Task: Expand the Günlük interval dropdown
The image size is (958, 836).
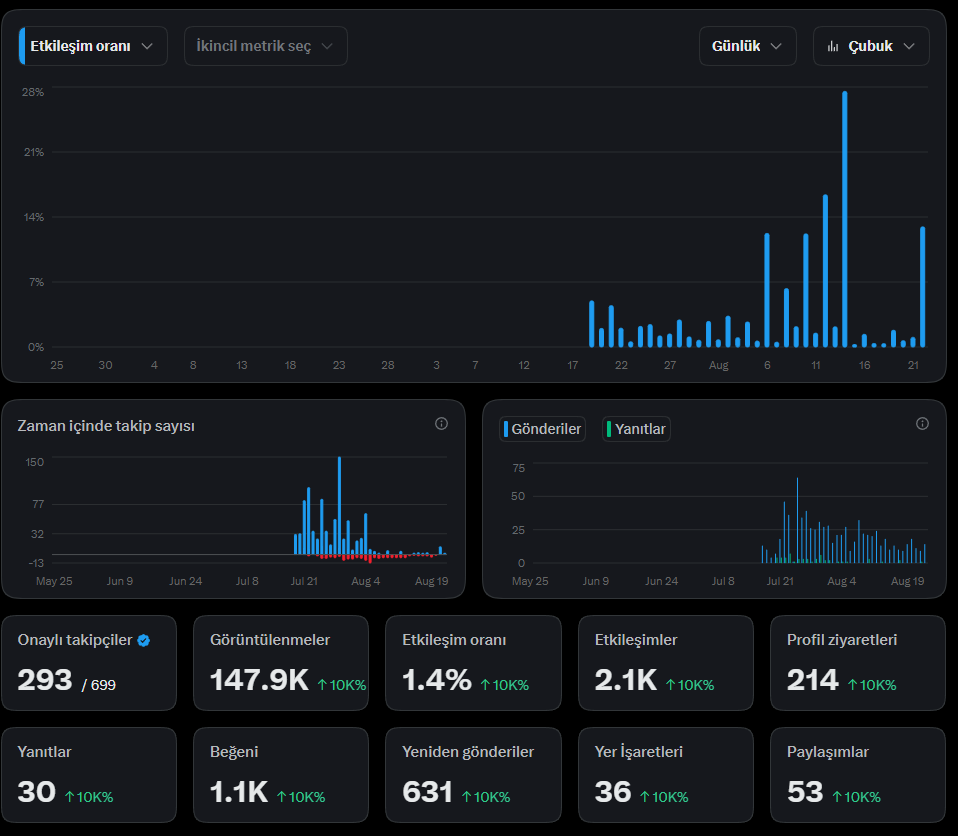Action: [747, 46]
